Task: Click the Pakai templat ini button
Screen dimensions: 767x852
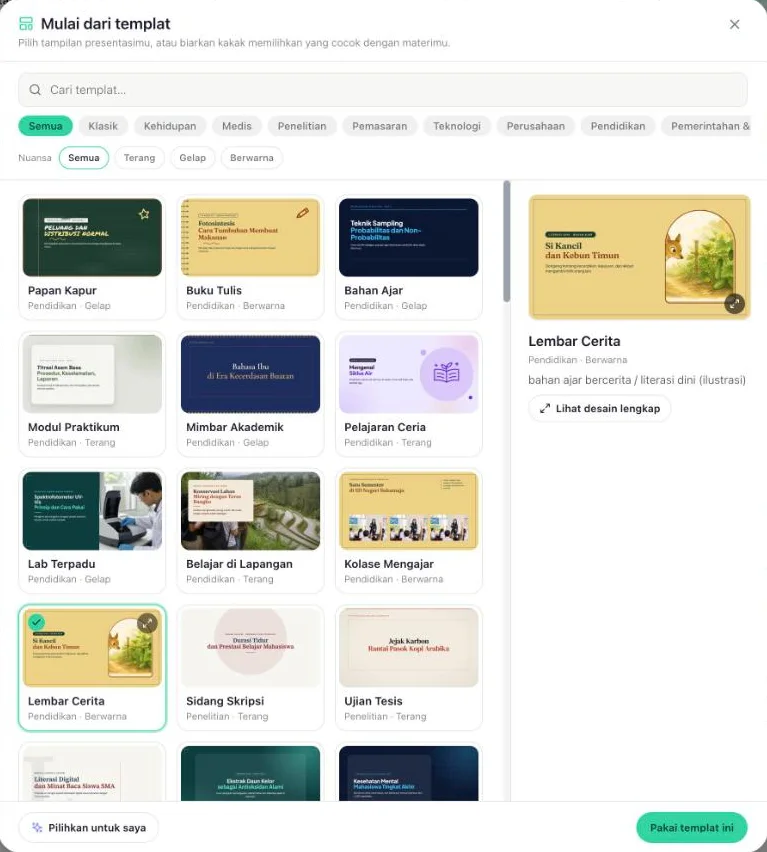Action: [691, 828]
